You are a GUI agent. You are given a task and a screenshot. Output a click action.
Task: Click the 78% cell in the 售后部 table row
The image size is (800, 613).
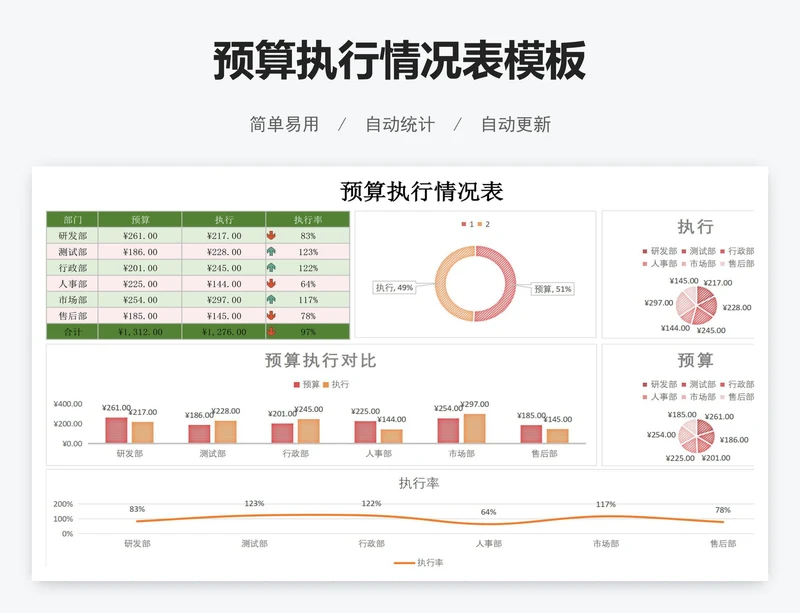[308, 315]
